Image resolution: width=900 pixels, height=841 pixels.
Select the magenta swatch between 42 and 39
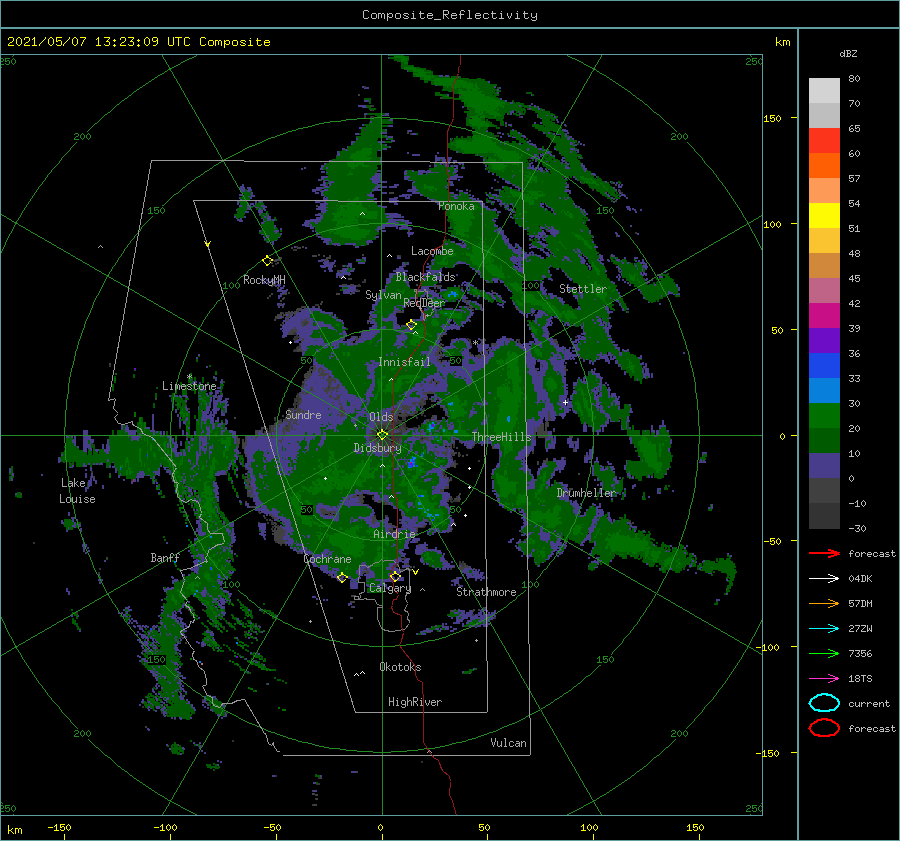click(824, 315)
